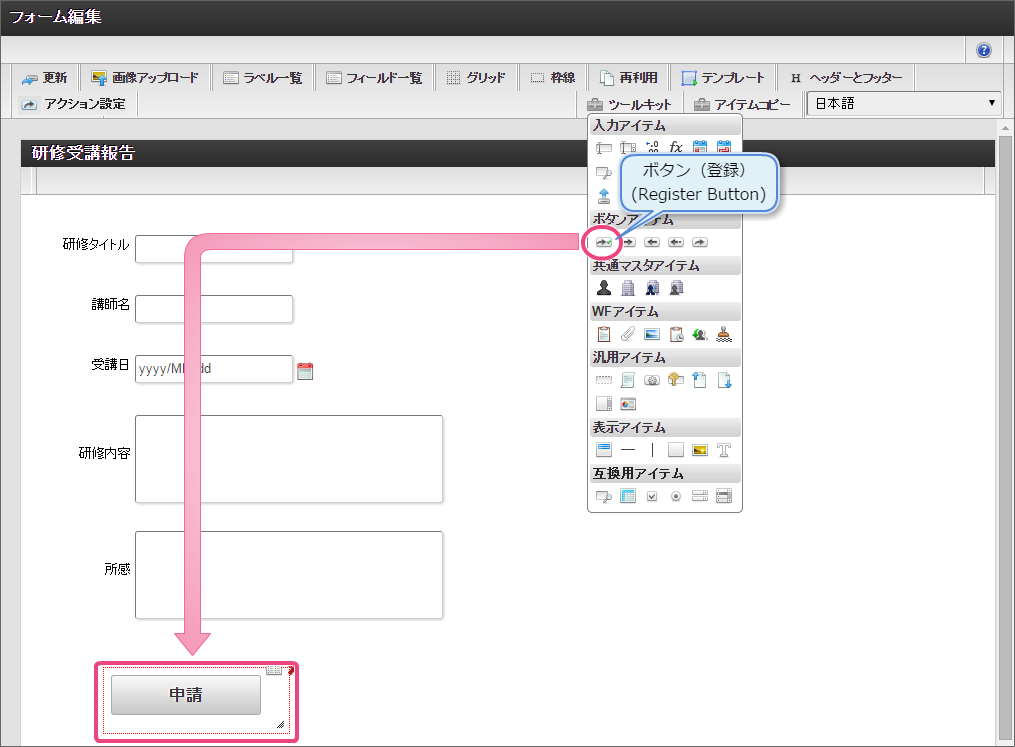Open アクション設定 action settings
The image size is (1015, 747).
pyautogui.click(x=73, y=104)
